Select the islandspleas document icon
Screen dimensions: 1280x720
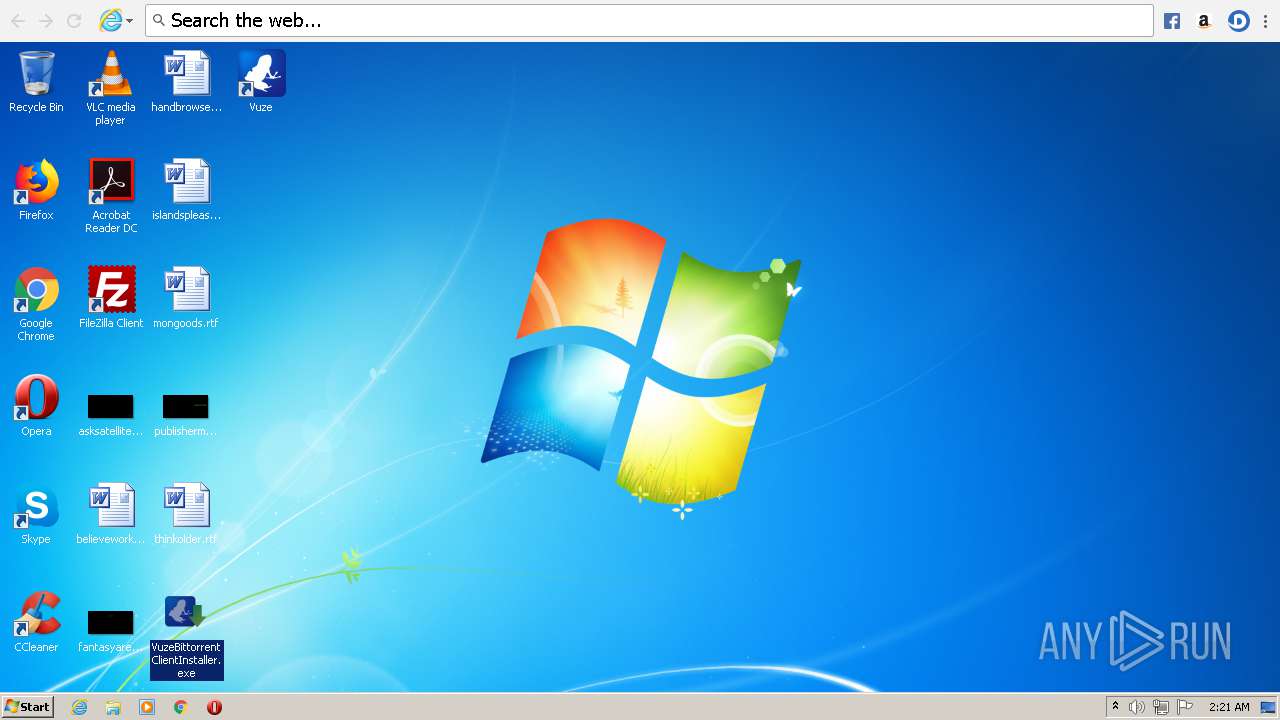click(186, 190)
